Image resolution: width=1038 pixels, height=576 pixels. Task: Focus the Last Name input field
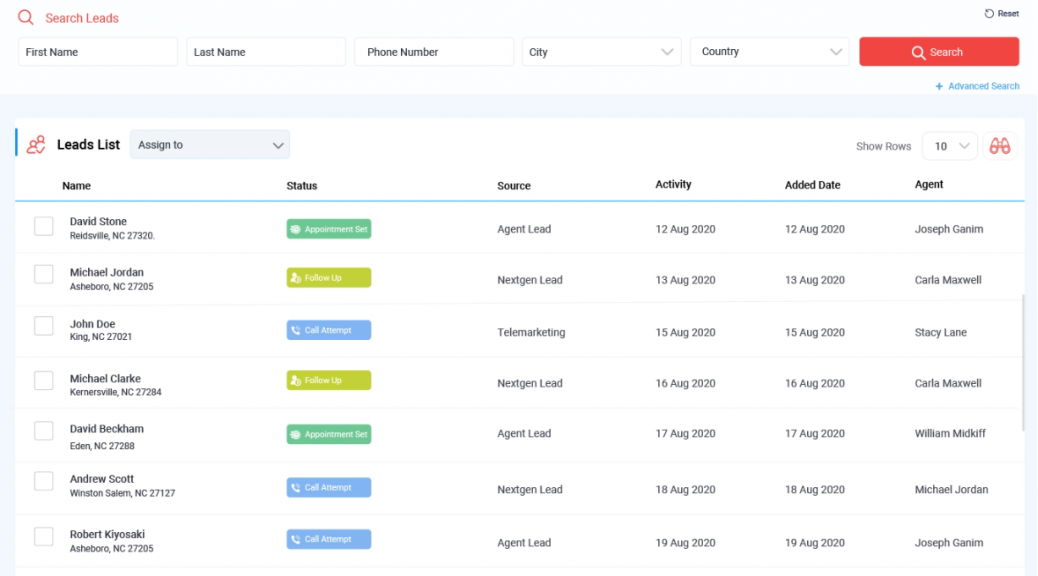pyautogui.click(x=266, y=52)
